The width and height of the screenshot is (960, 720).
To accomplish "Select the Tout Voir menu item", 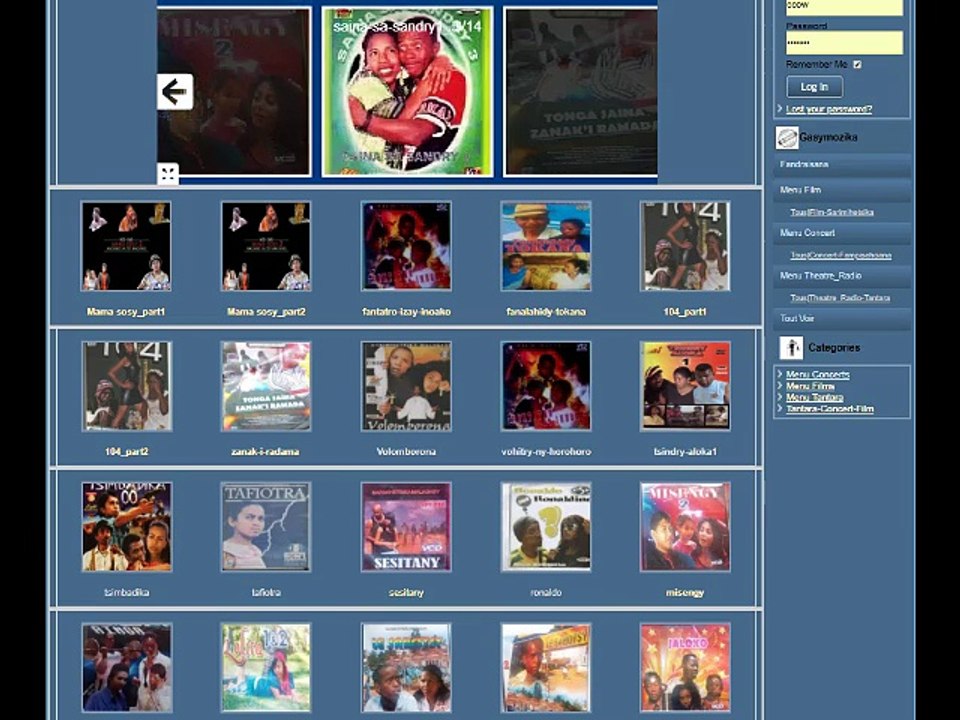I will tap(842, 318).
